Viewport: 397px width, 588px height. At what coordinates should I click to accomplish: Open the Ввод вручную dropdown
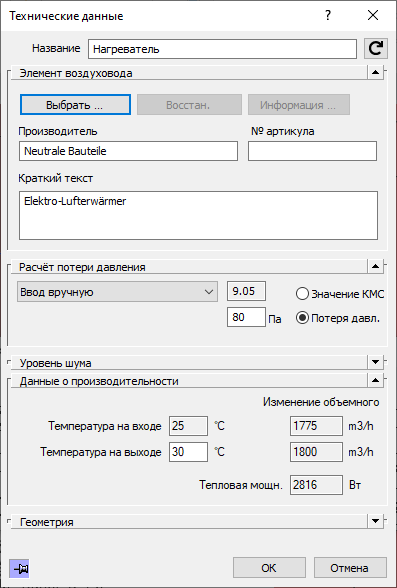tap(117, 292)
